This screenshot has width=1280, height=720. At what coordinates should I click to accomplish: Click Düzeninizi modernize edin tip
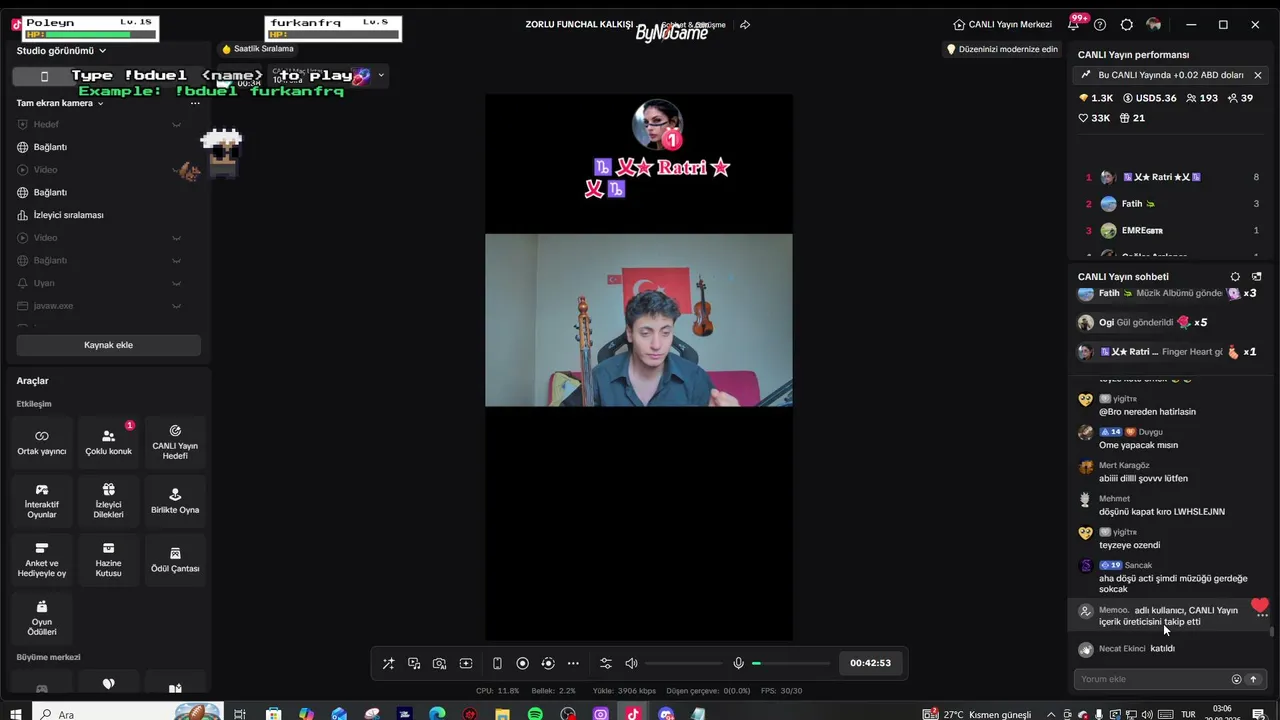tap(1002, 49)
